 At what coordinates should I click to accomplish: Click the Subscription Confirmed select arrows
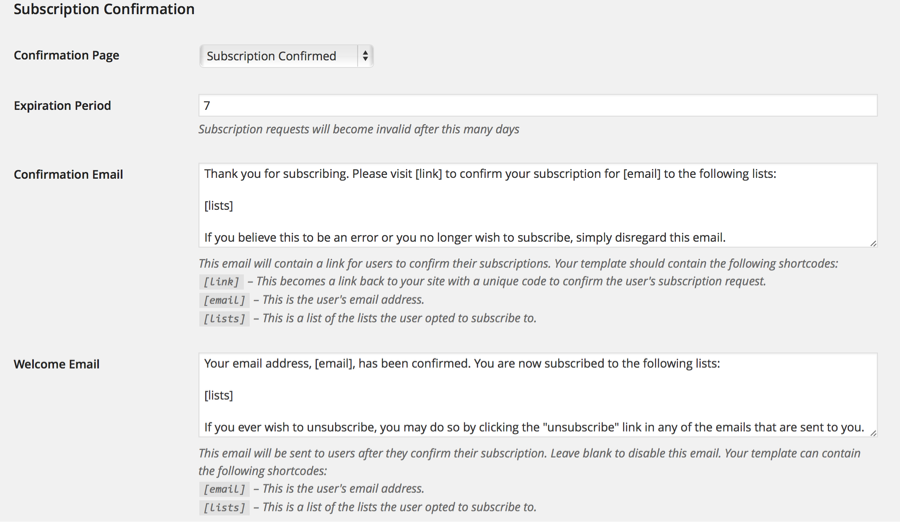tap(365, 56)
